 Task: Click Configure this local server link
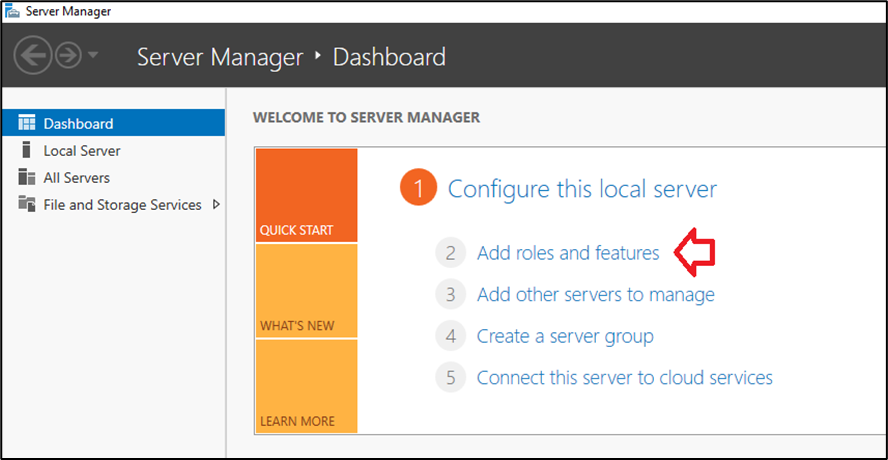coord(582,189)
